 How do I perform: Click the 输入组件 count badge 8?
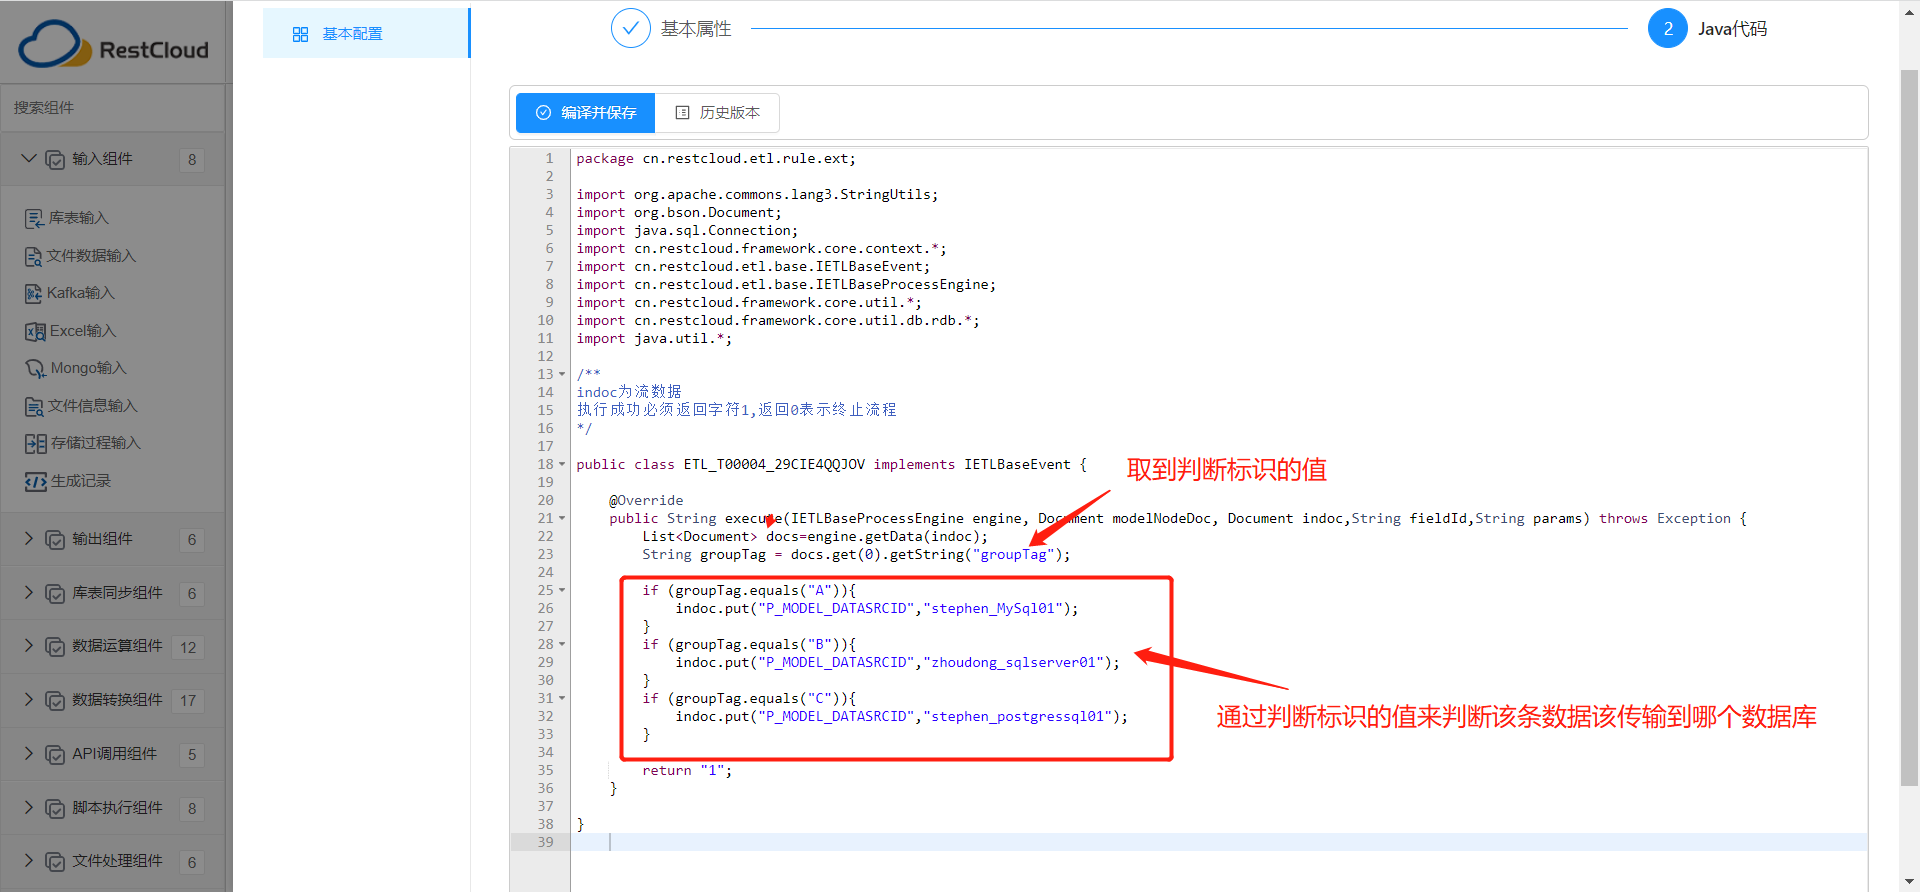click(x=192, y=160)
